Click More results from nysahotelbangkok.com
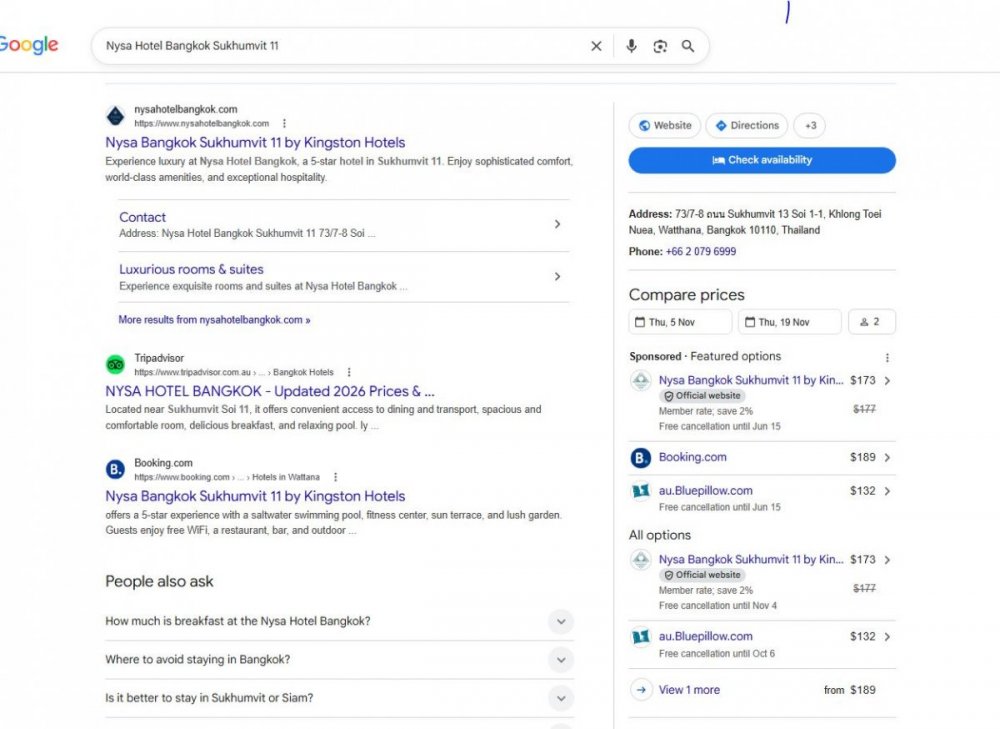This screenshot has height=729, width=1000. click(214, 320)
